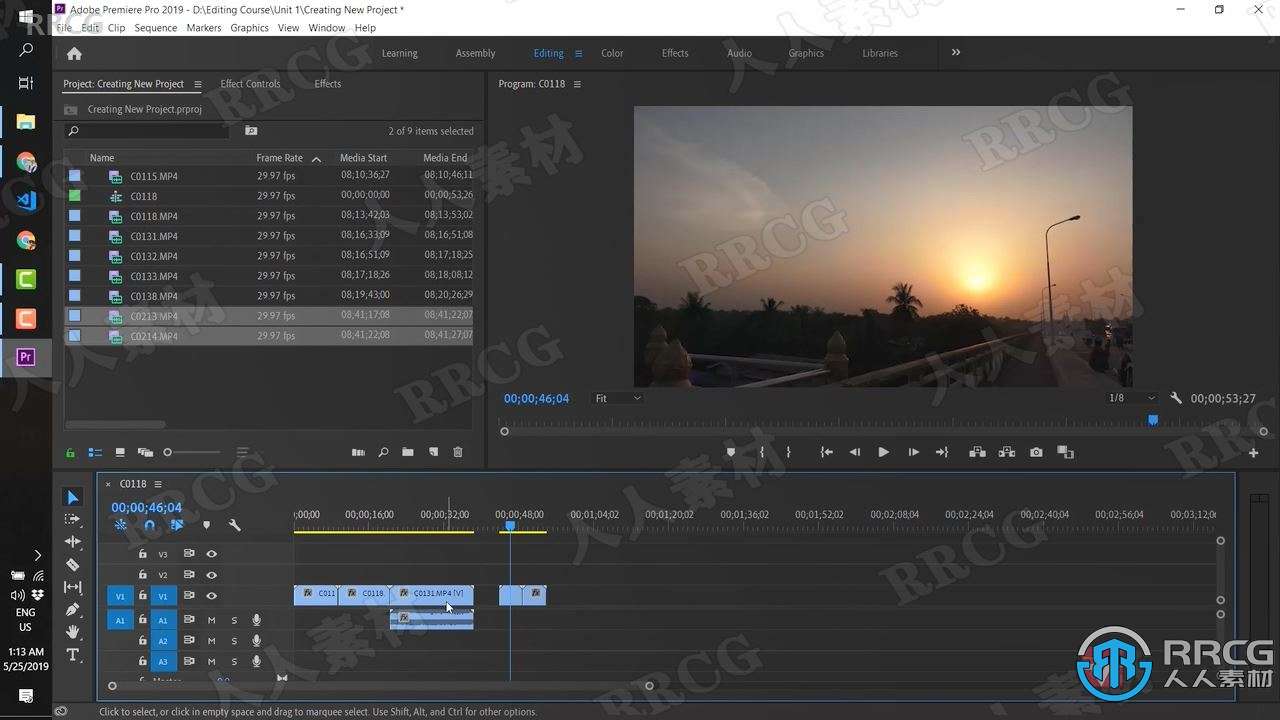Viewport: 1280px width, 720px height.
Task: Click New Bin folder icon in Project panel
Action: click(408, 452)
